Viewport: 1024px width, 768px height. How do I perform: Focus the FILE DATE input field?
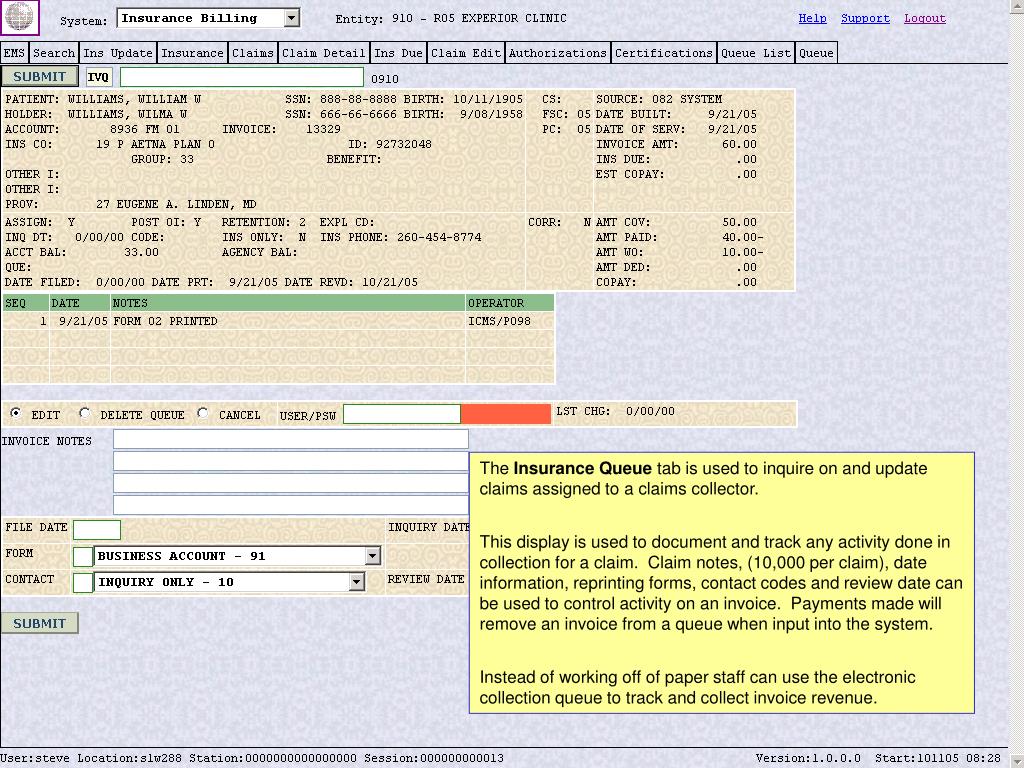[97, 530]
